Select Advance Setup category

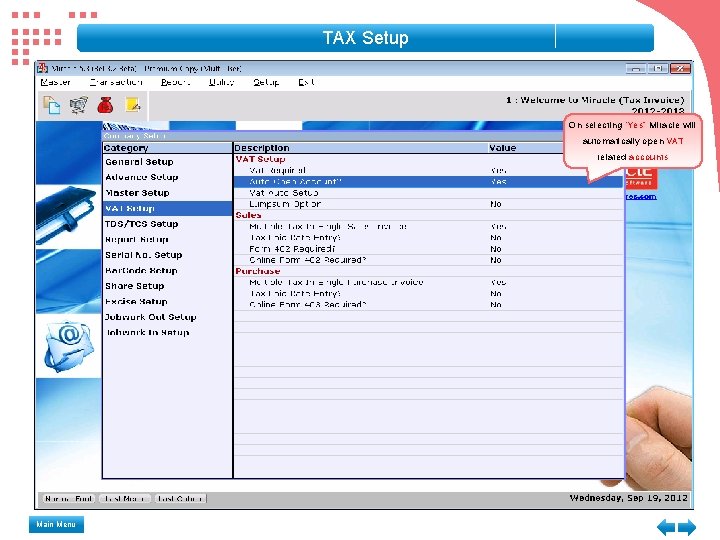click(168, 177)
